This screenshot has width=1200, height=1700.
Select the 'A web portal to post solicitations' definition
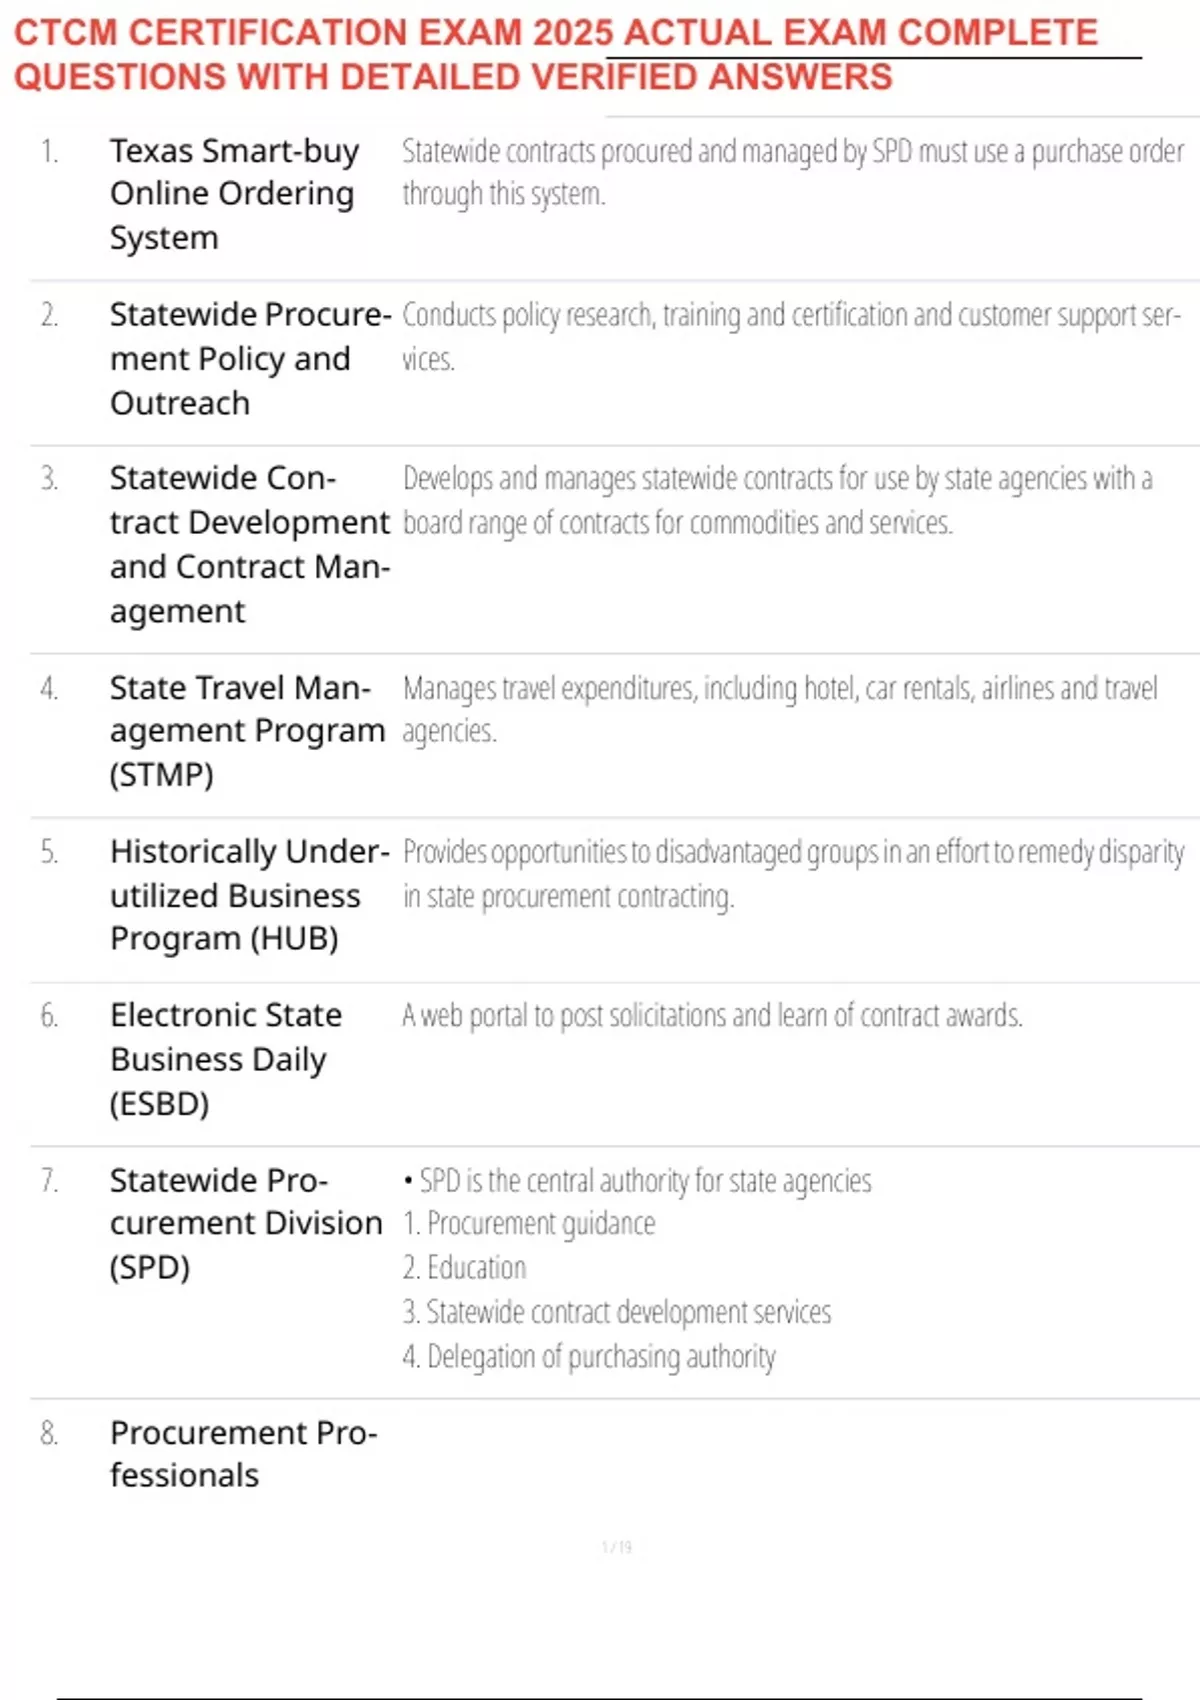pos(712,1016)
